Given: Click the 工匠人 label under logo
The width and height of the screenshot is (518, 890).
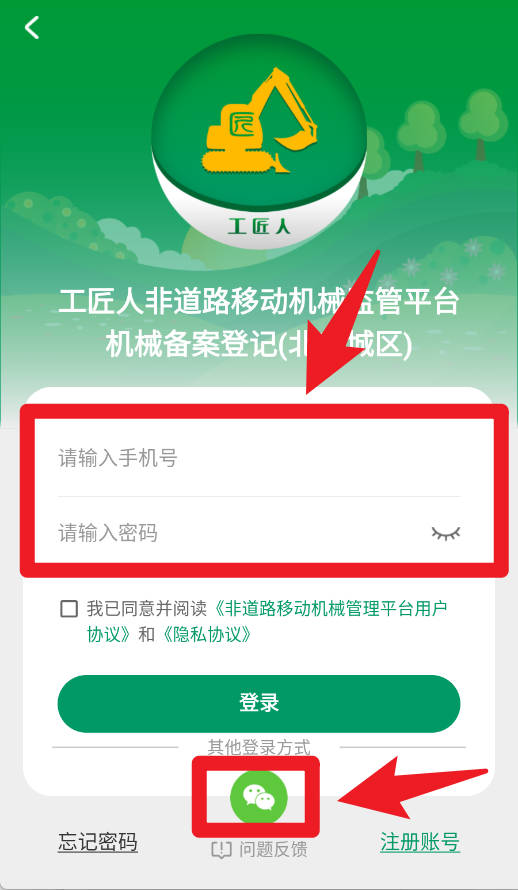Looking at the screenshot, I should (x=259, y=226).
